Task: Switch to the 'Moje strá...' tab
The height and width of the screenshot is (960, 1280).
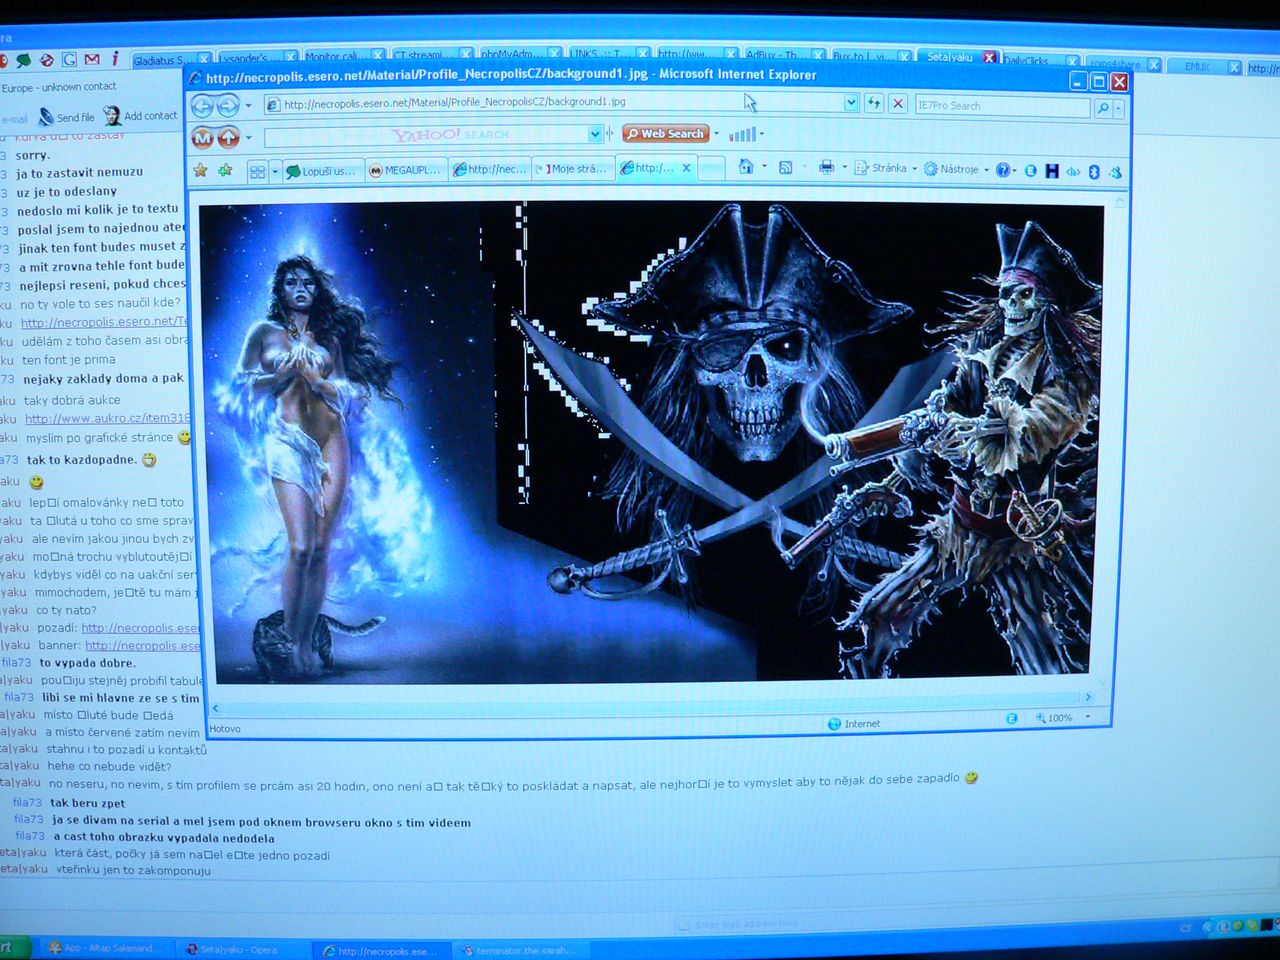Action: click(574, 169)
